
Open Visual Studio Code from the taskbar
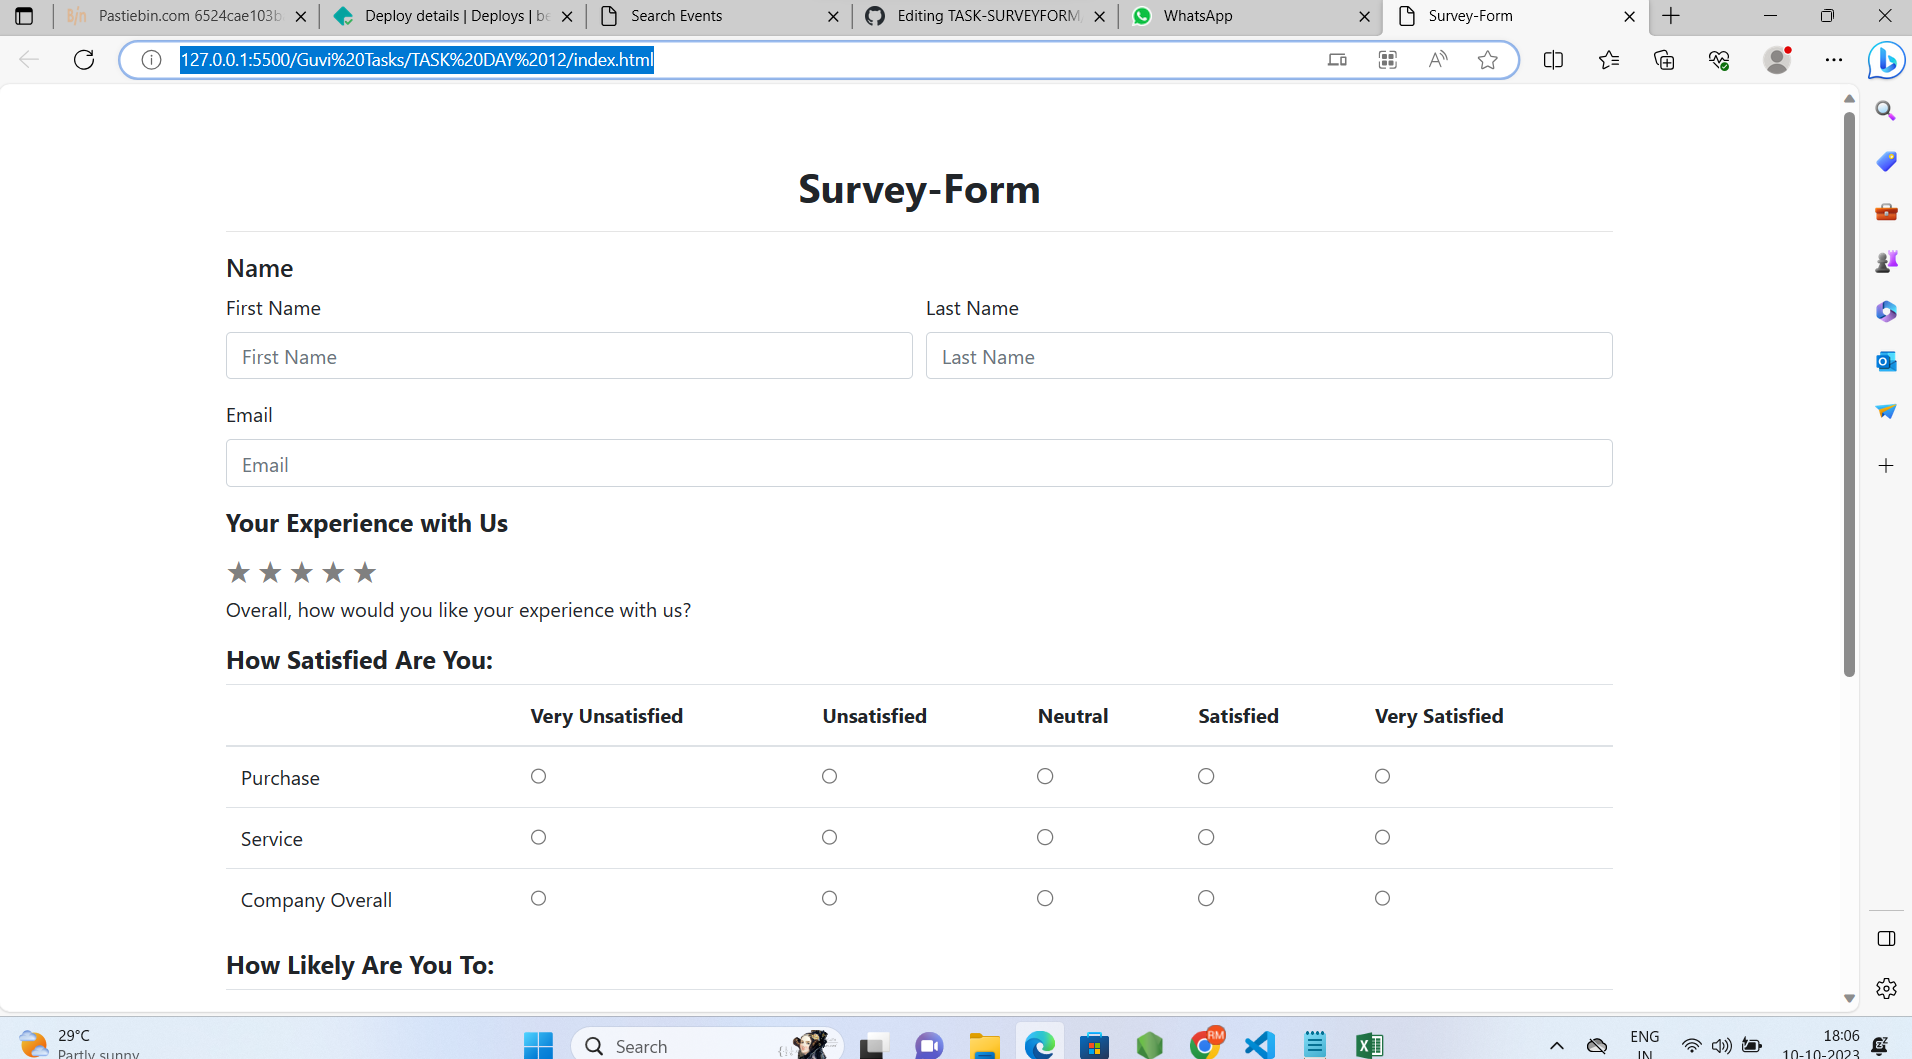[x=1259, y=1044]
